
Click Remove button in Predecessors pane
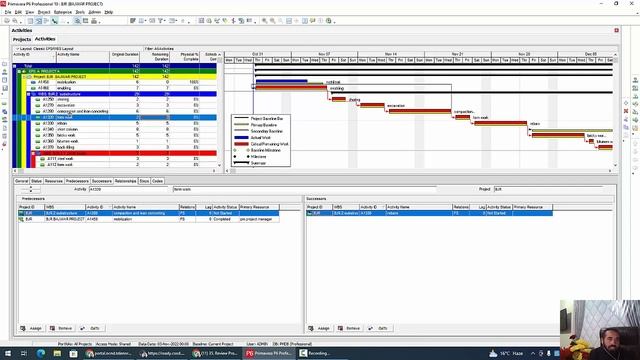pyautogui.click(x=61, y=328)
